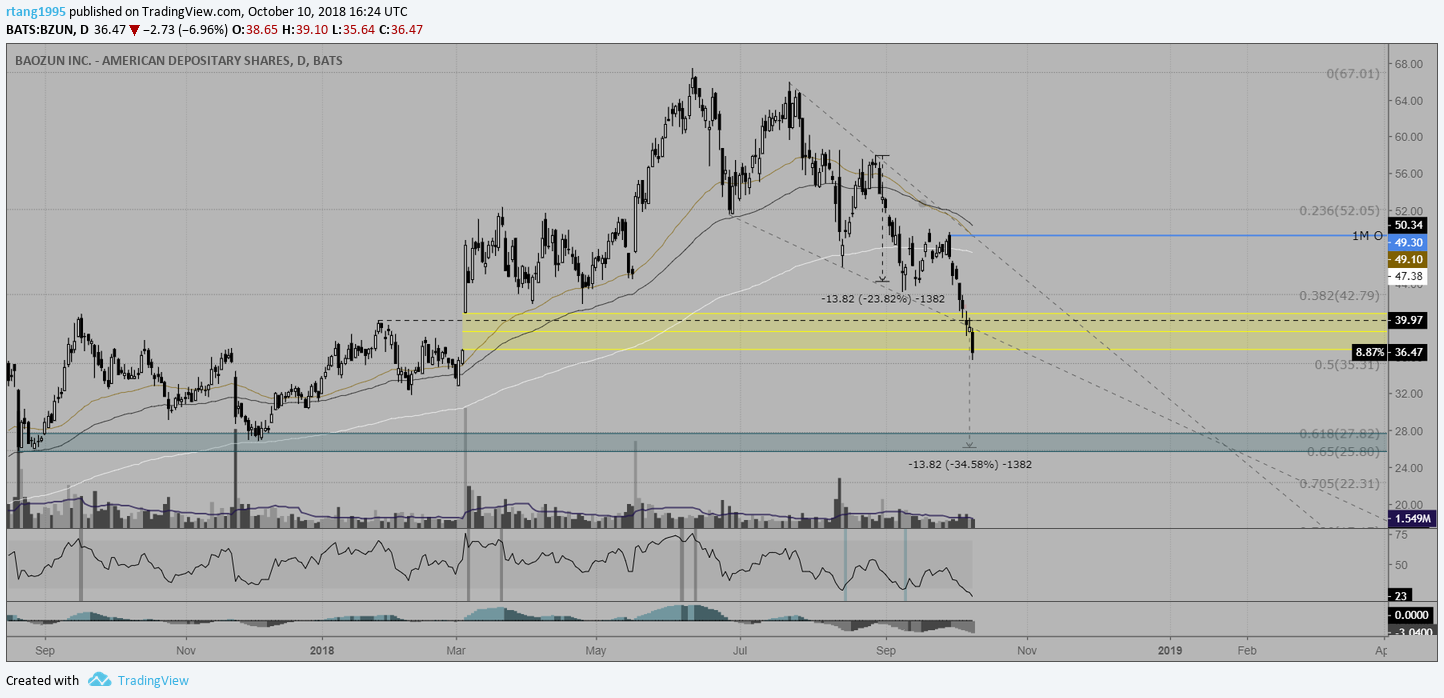Click the 2019 time axis label
The image size is (1444, 698).
coord(1170,649)
